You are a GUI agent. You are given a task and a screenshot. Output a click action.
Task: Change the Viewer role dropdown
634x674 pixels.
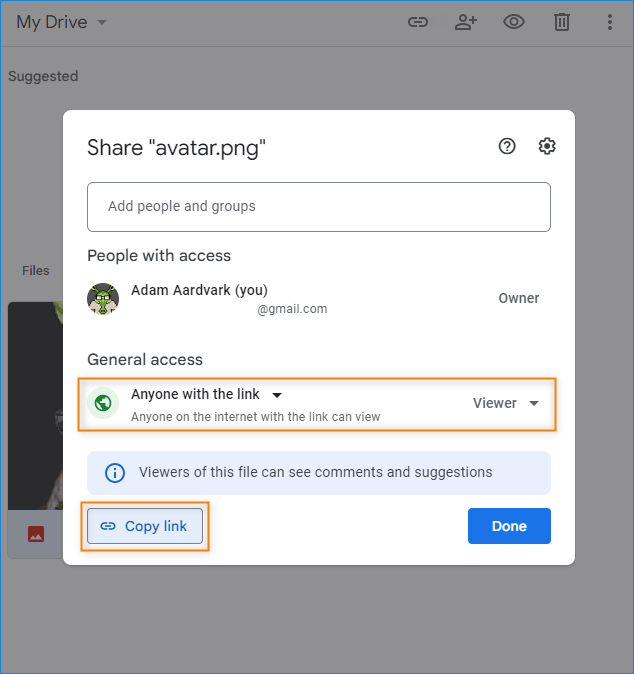coord(506,404)
